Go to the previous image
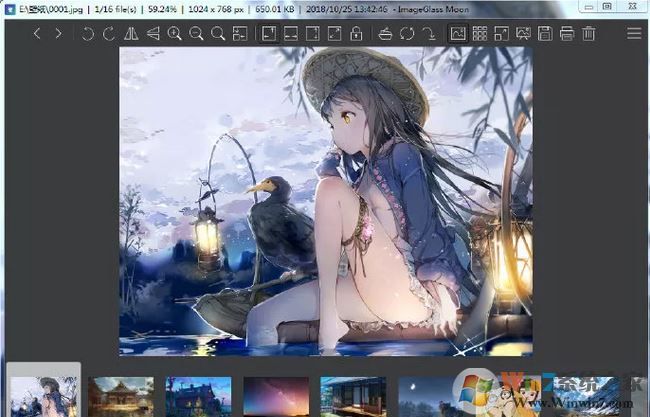The image size is (650, 417). pyautogui.click(x=37, y=34)
